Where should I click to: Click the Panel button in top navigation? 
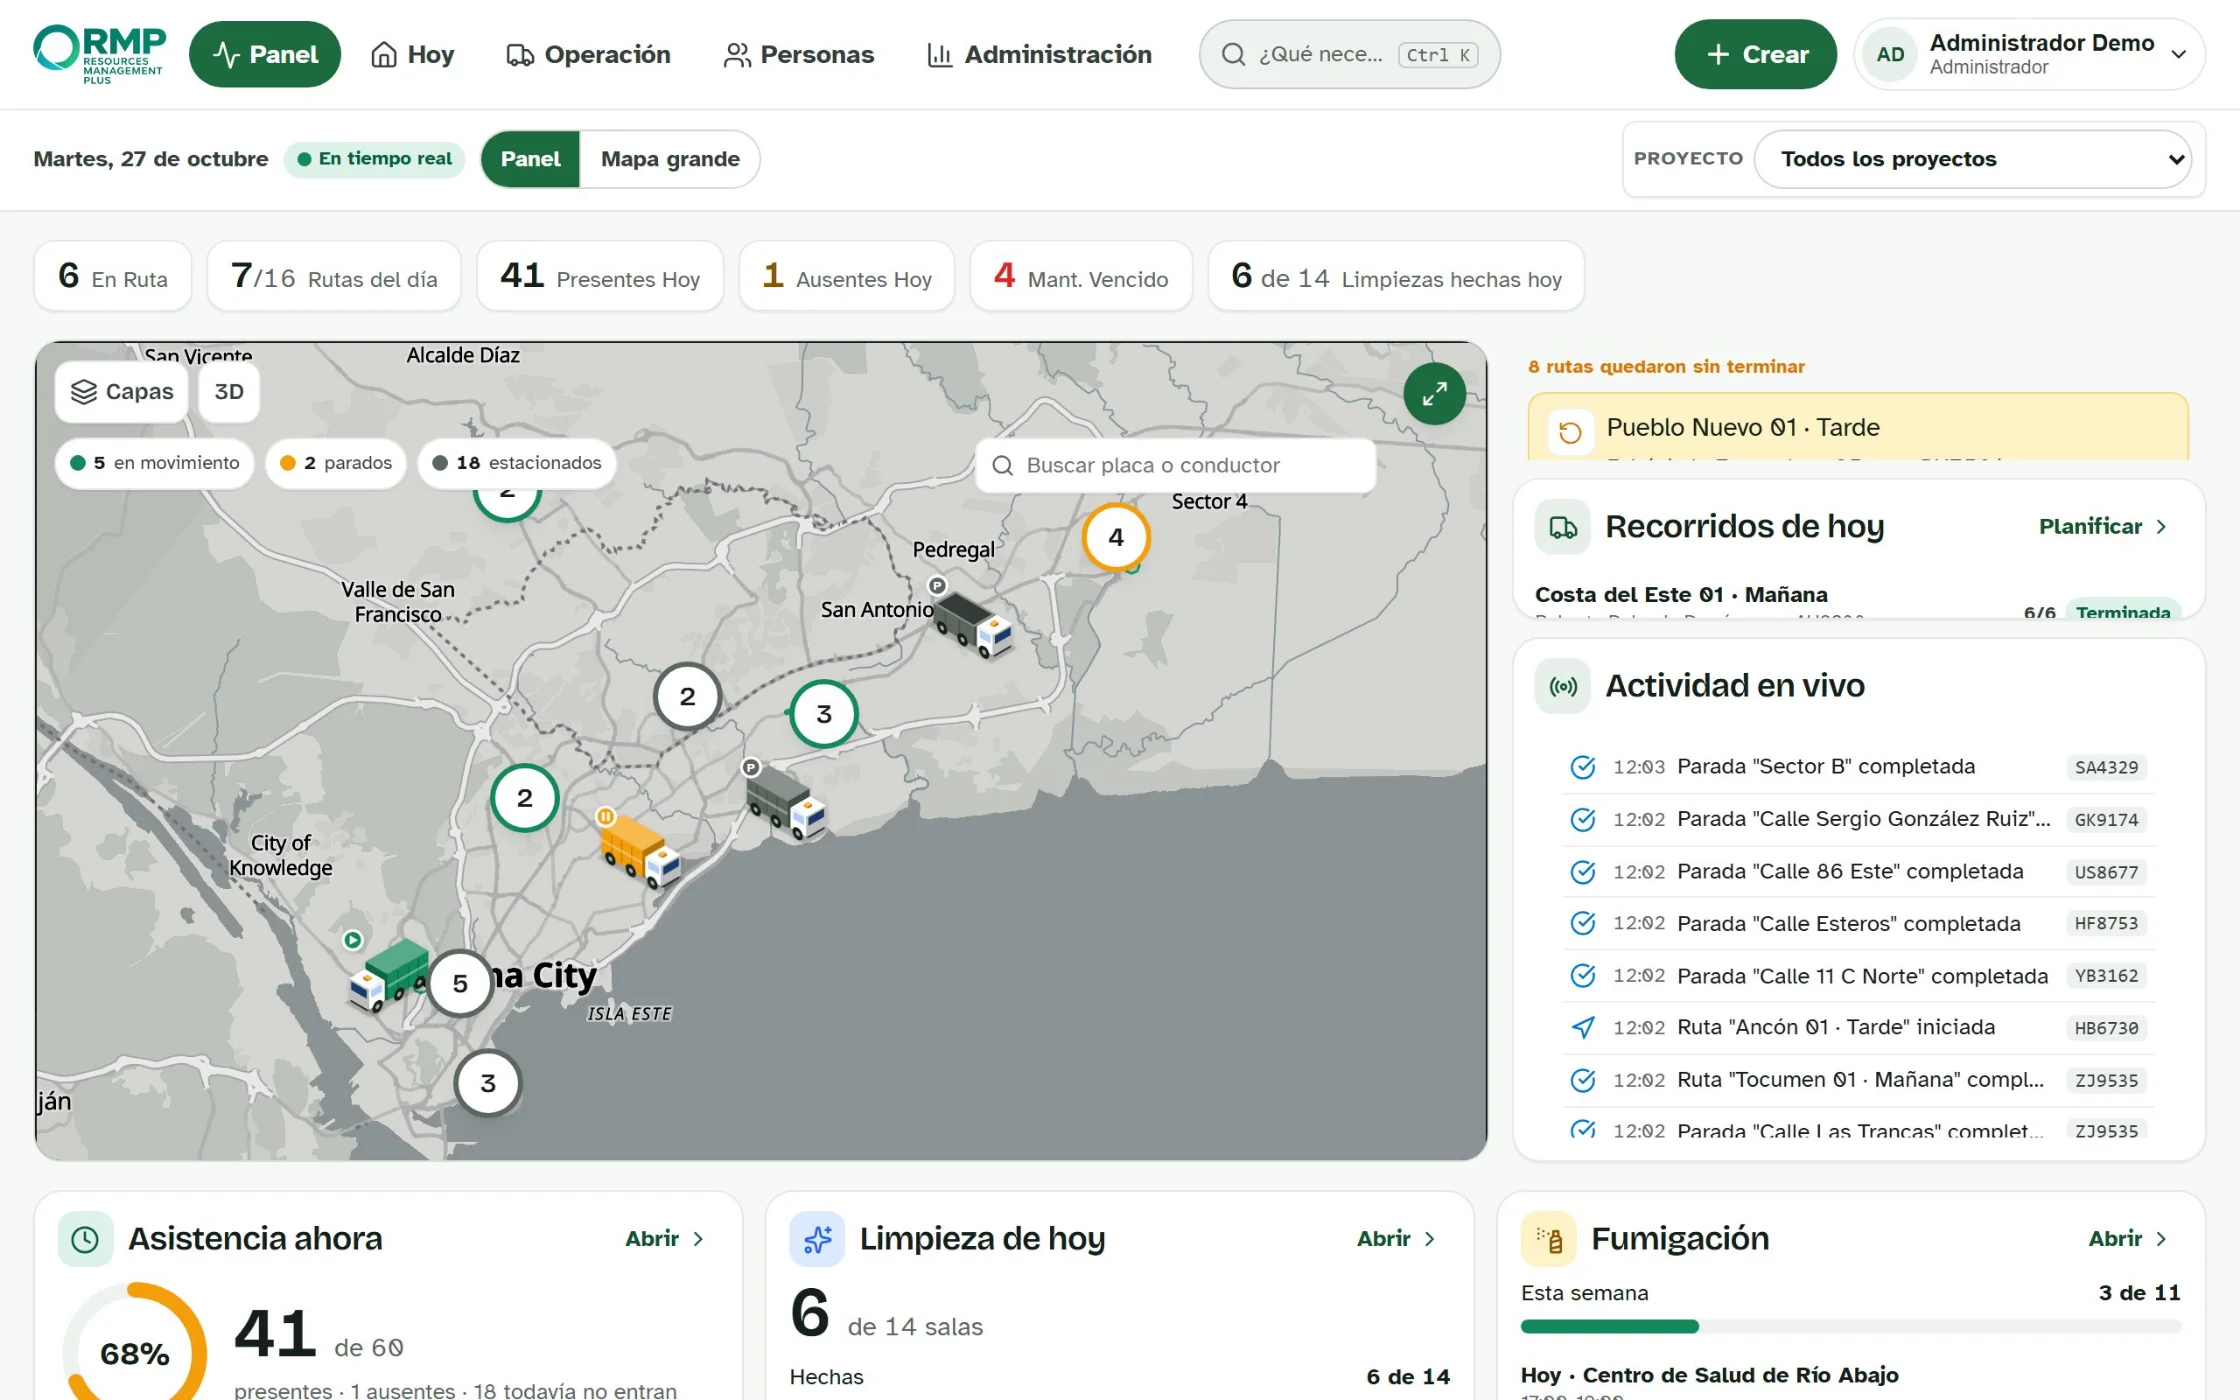click(x=265, y=54)
